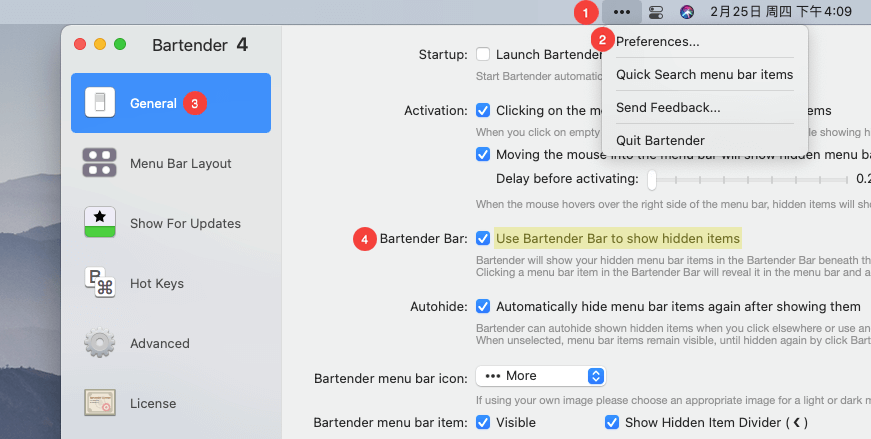The height and width of the screenshot is (439, 871).
Task: Choose Preferences... from the Bartender menu
Action: (657, 42)
